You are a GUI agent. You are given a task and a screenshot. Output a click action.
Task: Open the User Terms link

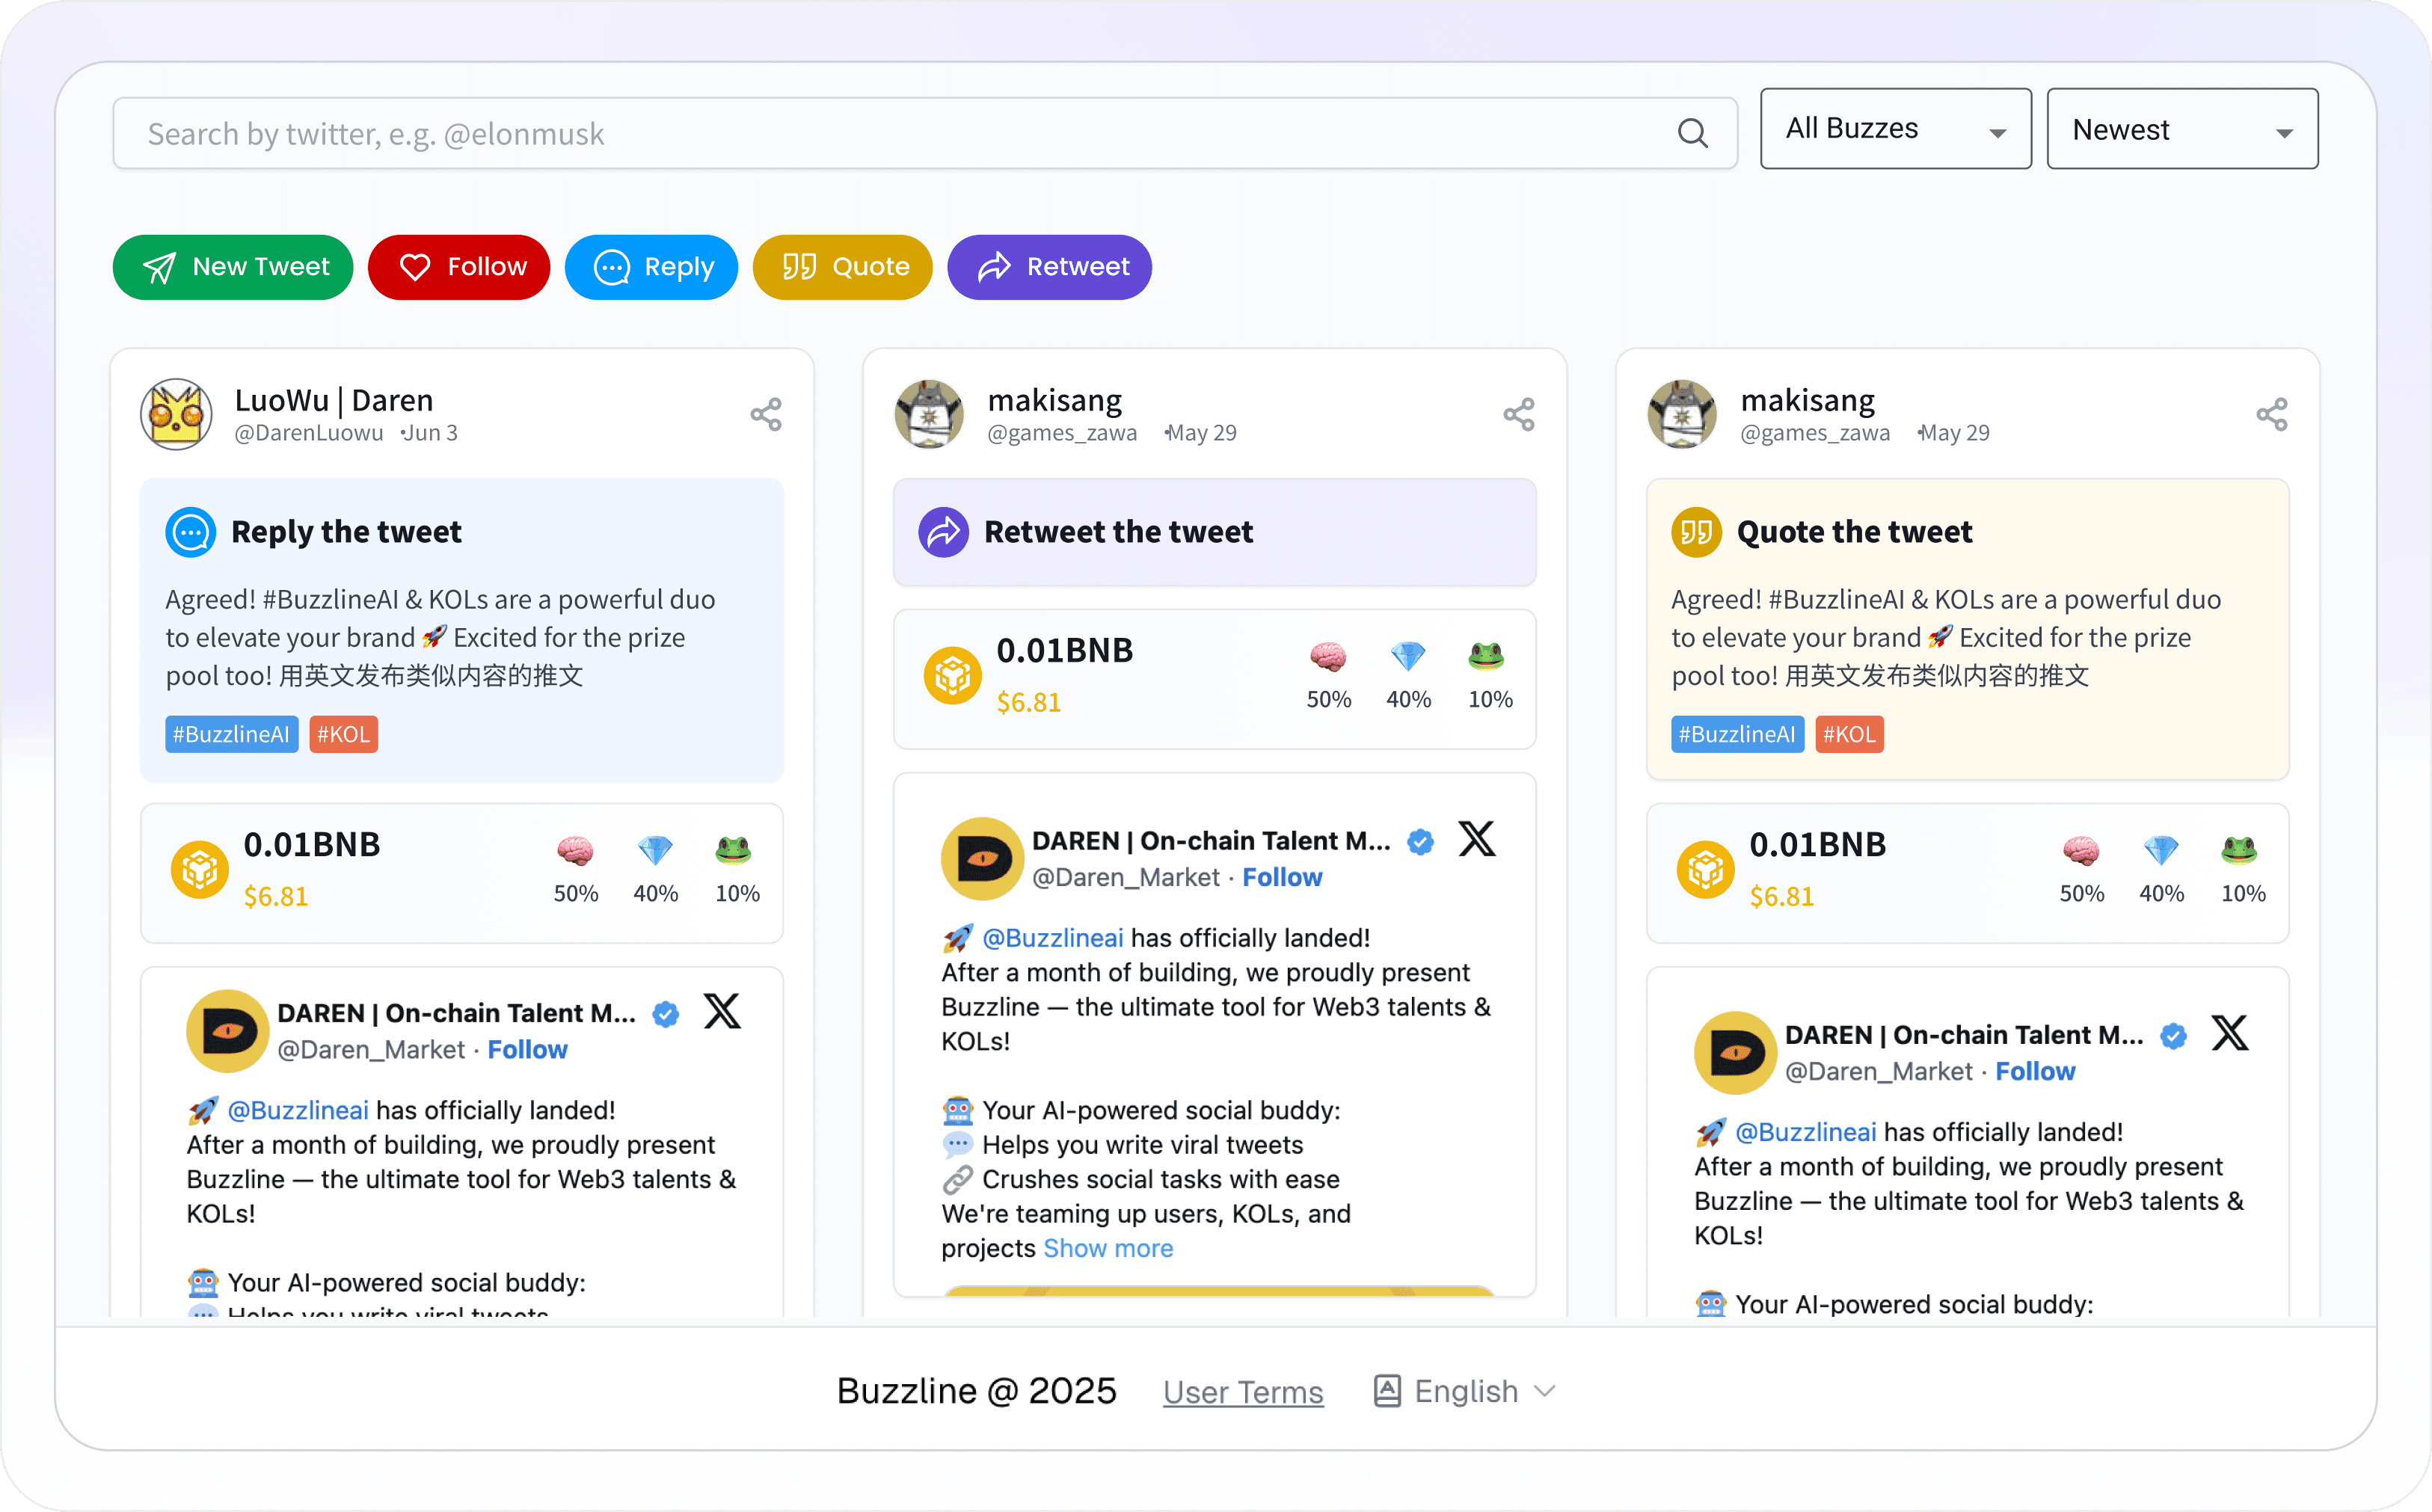(x=1243, y=1392)
